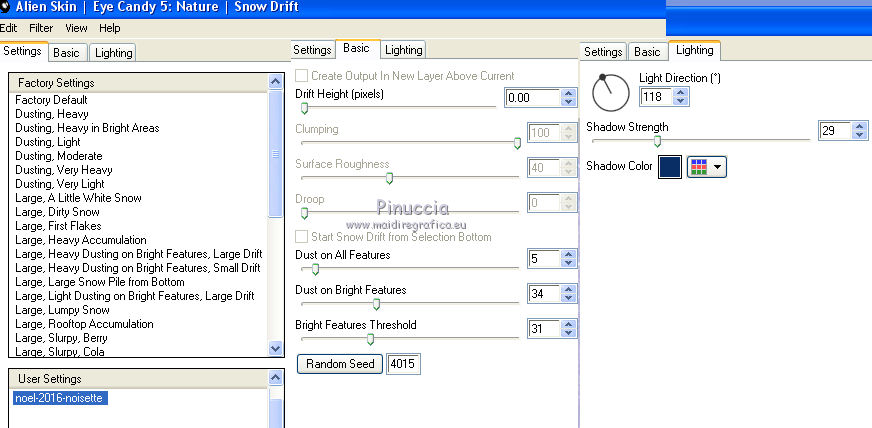Toggle Start Snow Drift from Selection Bottom

(x=301, y=237)
